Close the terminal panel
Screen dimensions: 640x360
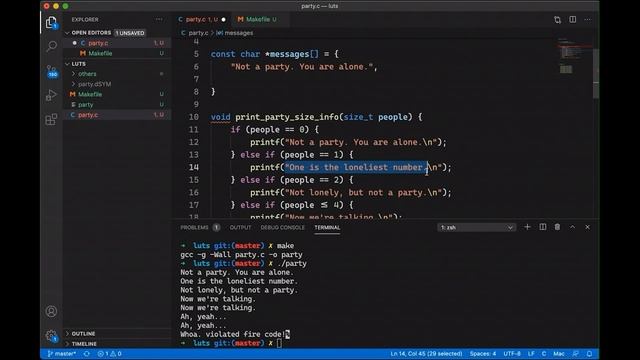point(587,227)
